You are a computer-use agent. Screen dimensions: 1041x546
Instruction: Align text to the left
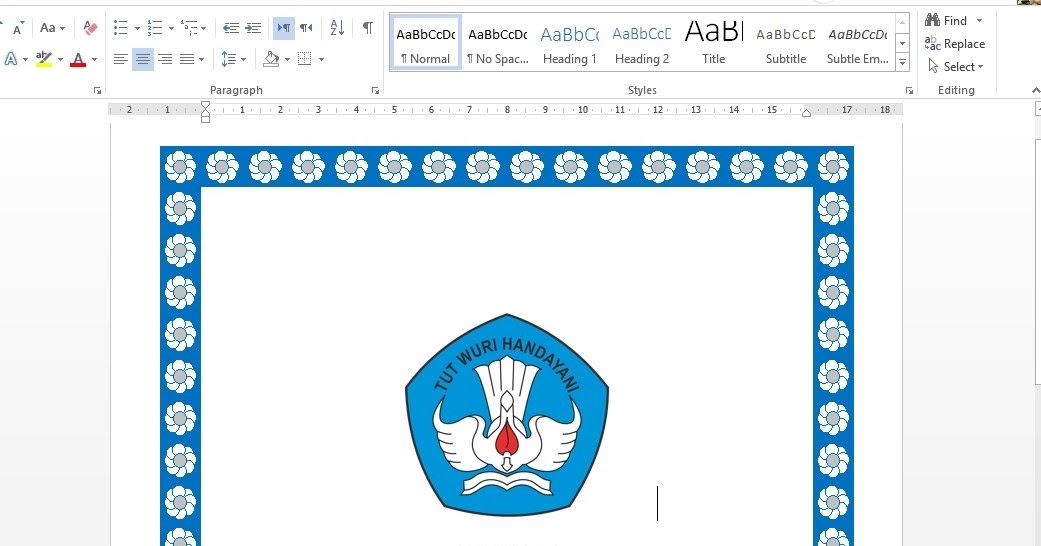(x=120, y=59)
